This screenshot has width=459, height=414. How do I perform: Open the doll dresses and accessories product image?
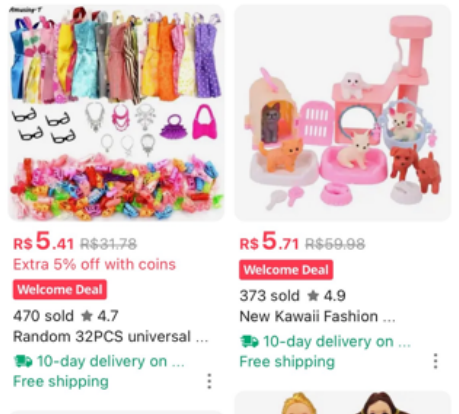click(x=116, y=113)
